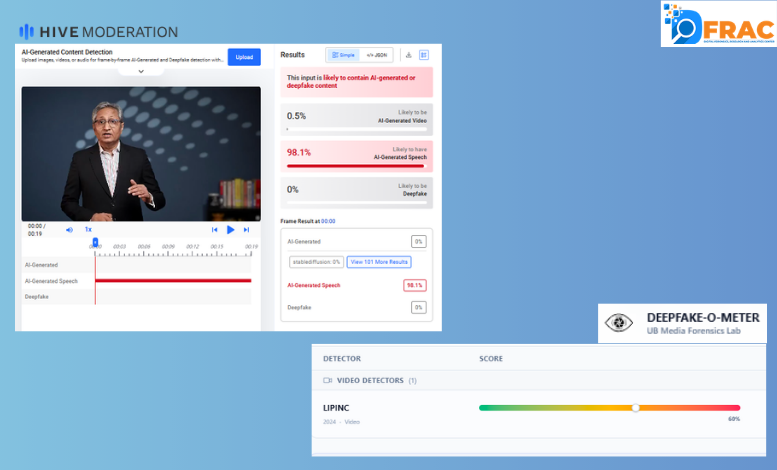The width and height of the screenshot is (777, 470).
Task: Click the blue Upload button
Action: pos(244,57)
